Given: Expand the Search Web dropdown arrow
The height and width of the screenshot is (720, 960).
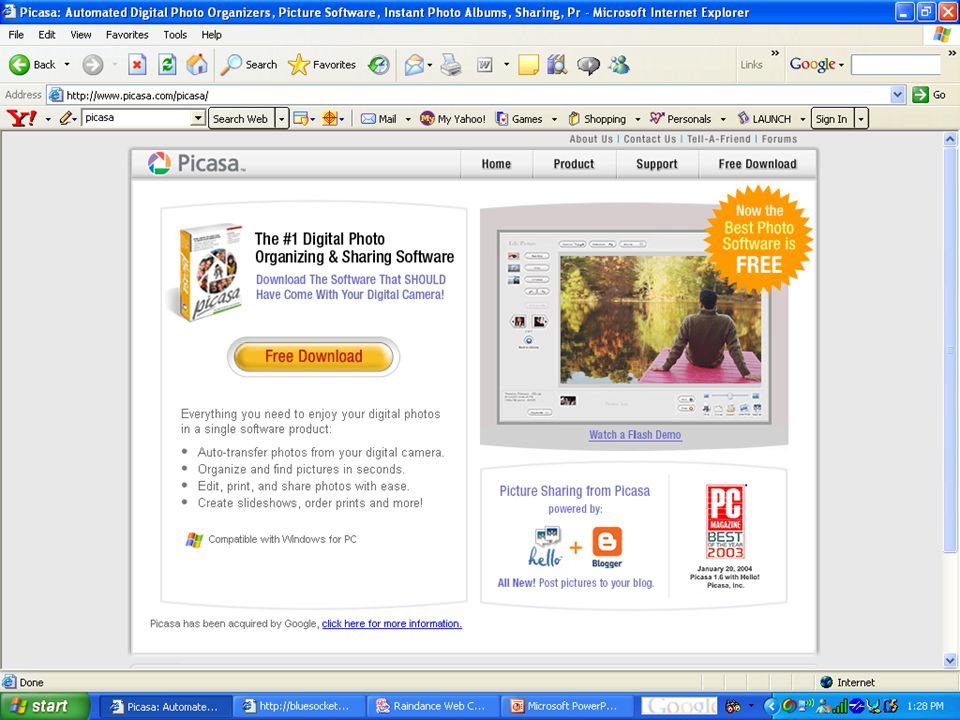Looking at the screenshot, I should [282, 119].
